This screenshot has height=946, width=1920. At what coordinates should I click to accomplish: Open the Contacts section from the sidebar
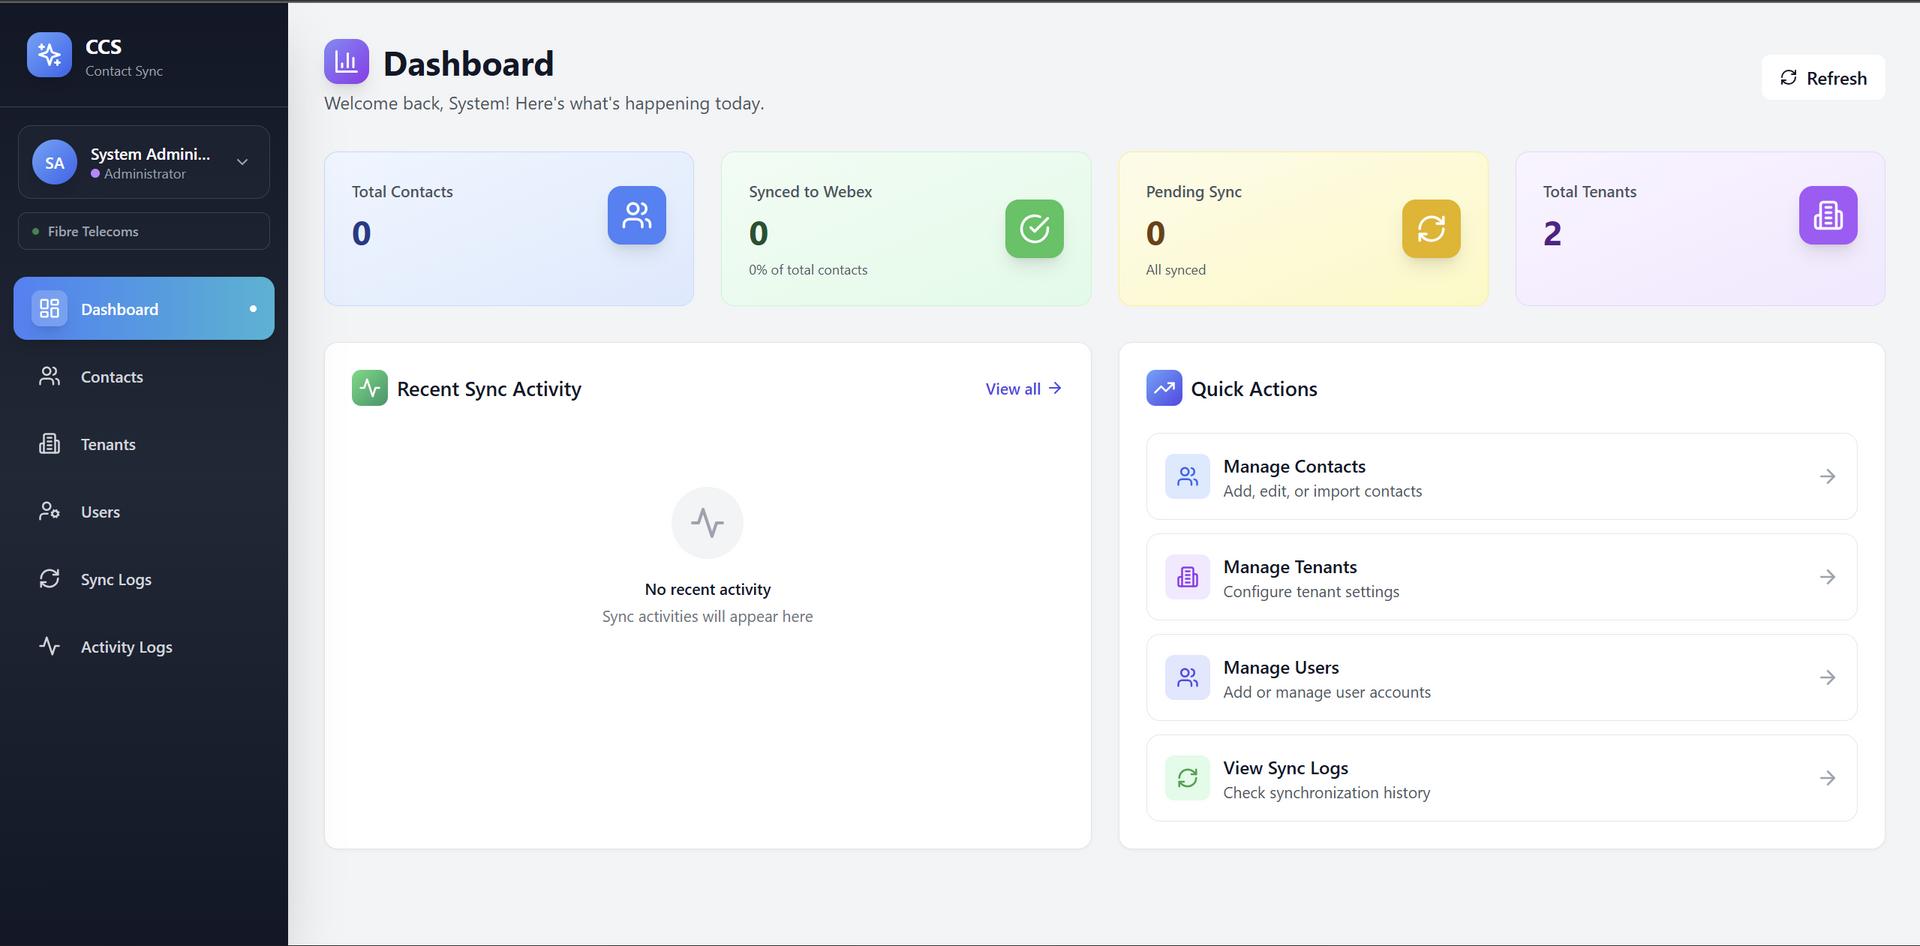point(112,377)
